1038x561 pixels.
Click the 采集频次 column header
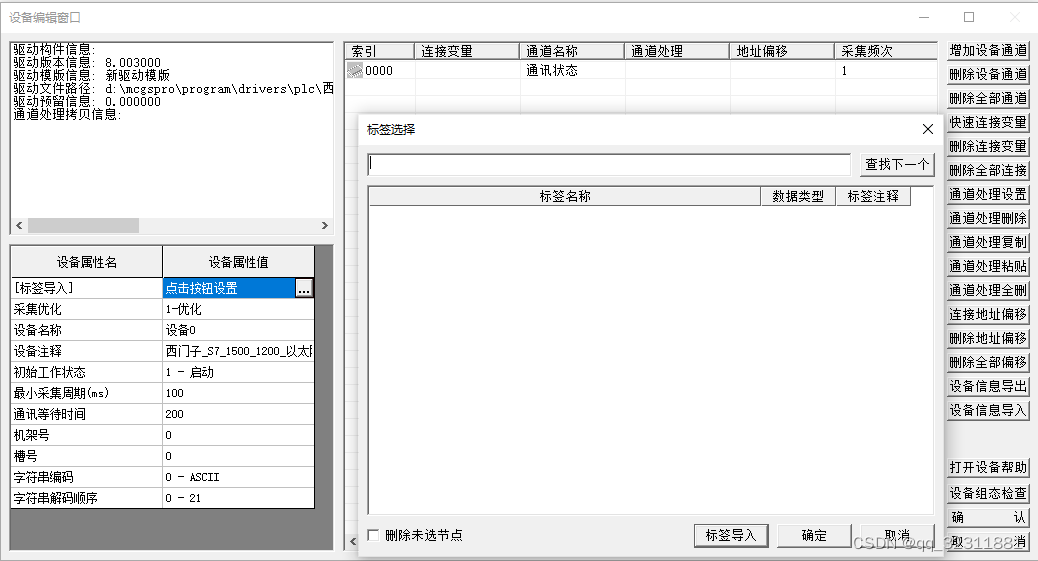[x=886, y=51]
